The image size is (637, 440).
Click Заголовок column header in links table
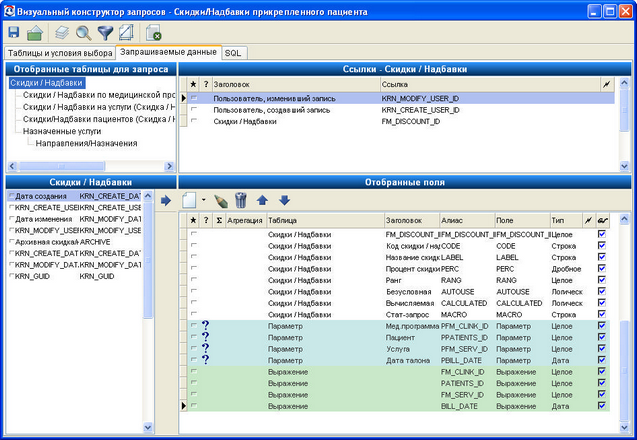(296, 85)
